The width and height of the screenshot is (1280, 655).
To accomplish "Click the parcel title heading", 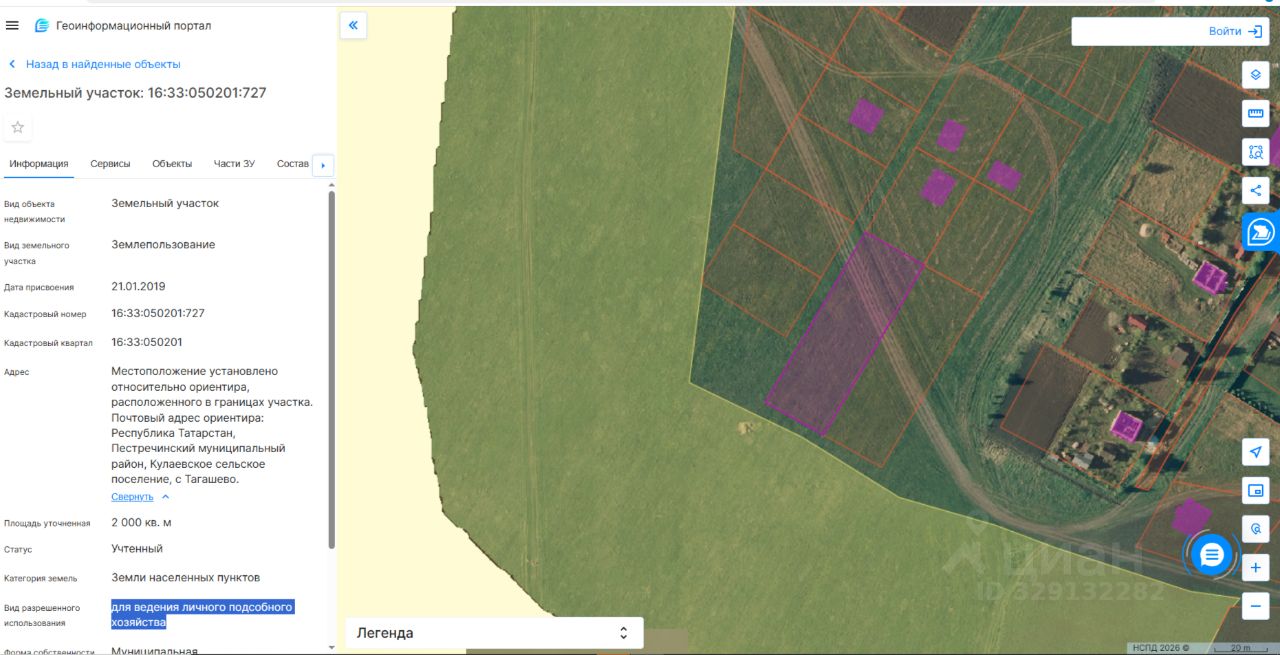I will tap(135, 93).
